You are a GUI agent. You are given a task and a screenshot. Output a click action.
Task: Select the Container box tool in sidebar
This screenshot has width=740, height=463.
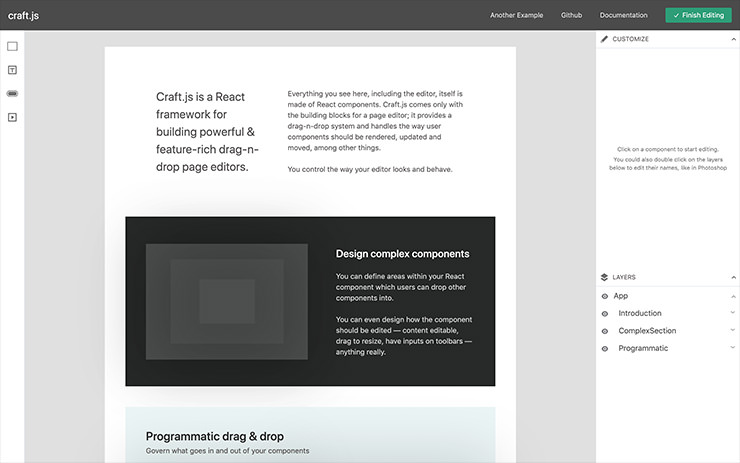12,46
